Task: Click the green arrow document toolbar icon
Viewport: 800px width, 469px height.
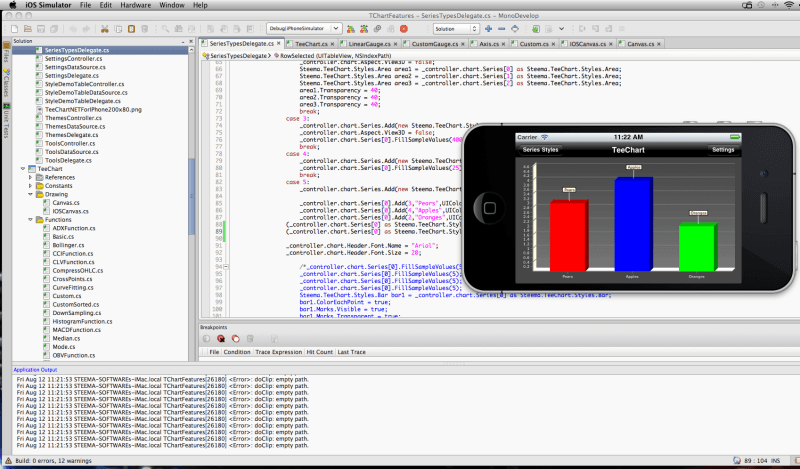Action: (535, 29)
